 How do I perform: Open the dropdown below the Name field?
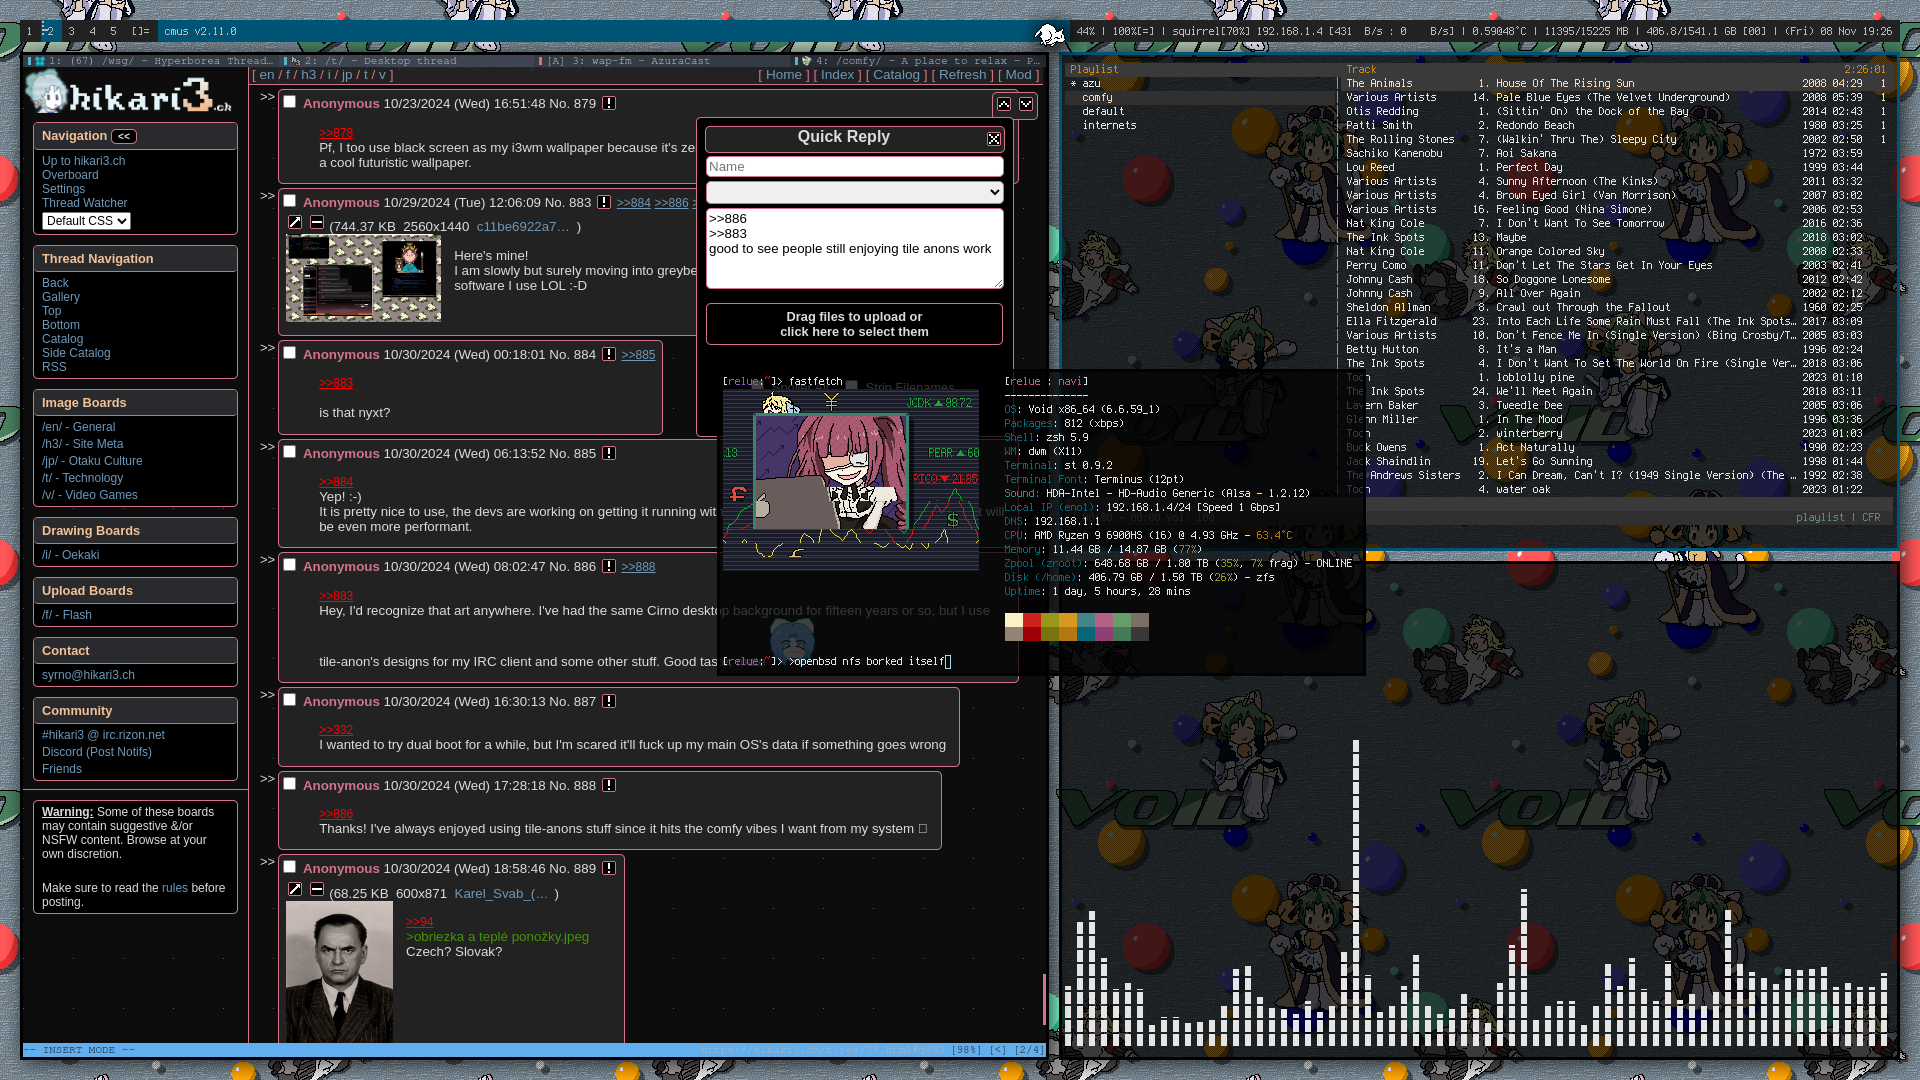[x=854, y=192]
